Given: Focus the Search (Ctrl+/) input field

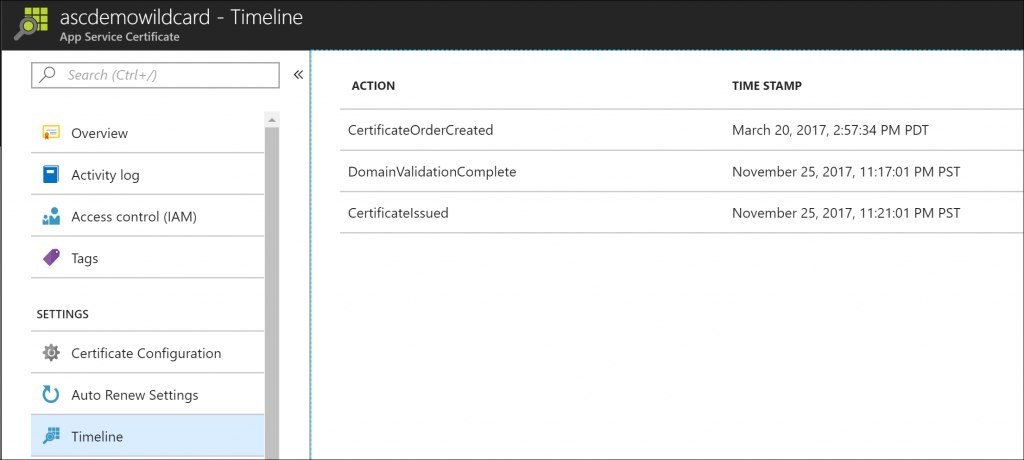Looking at the screenshot, I should [165, 75].
